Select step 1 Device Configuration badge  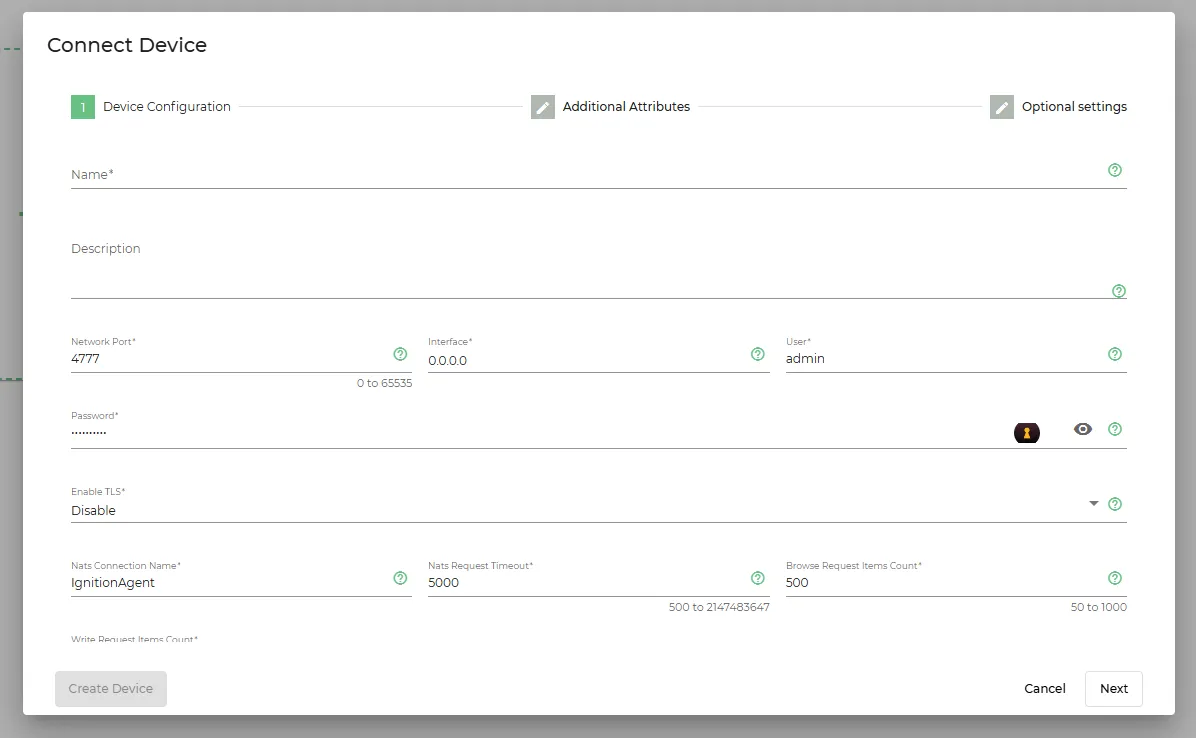pyautogui.click(x=83, y=107)
